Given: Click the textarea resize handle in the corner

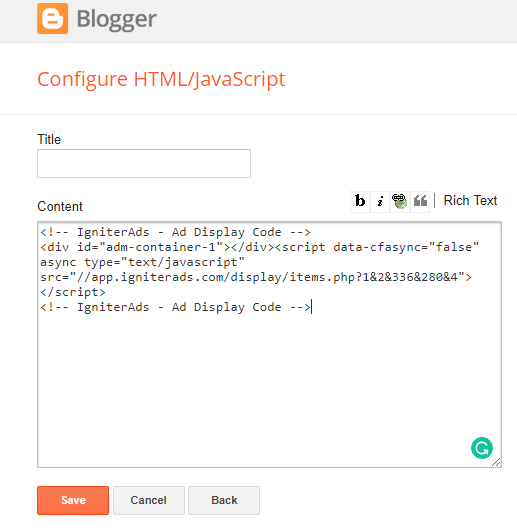Looking at the screenshot, I should (x=496, y=462).
